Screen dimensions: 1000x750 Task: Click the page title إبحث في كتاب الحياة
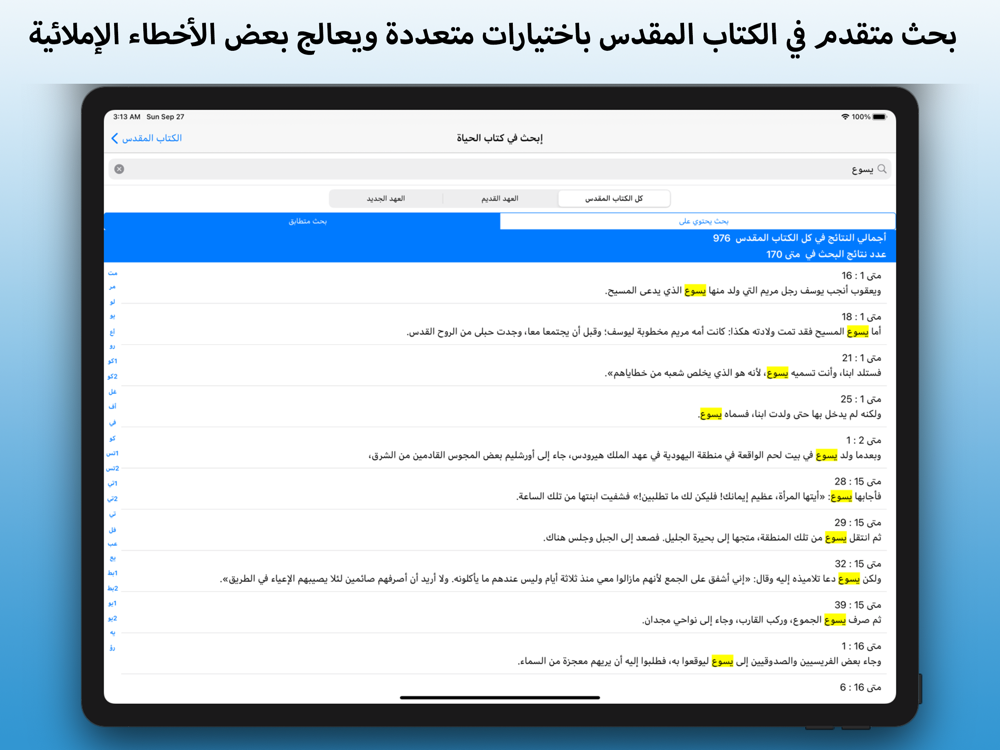click(499, 138)
